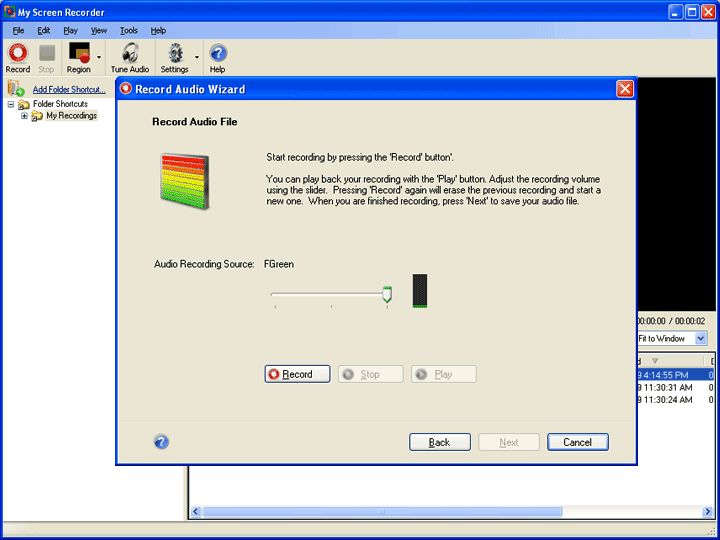Viewport: 720px width, 540px height.
Task: Click the Help toolbar icon
Action: (x=217, y=53)
